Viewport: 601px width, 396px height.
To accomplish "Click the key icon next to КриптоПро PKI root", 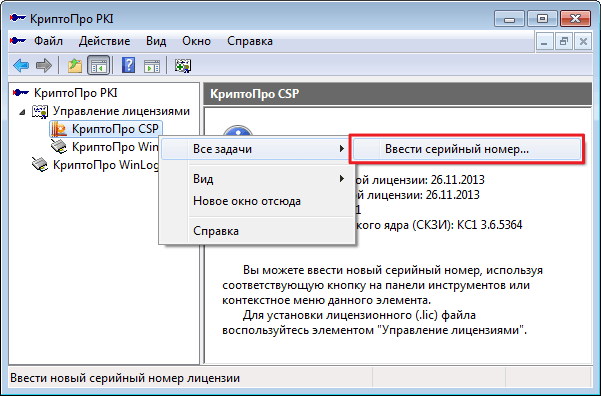I will click(21, 93).
